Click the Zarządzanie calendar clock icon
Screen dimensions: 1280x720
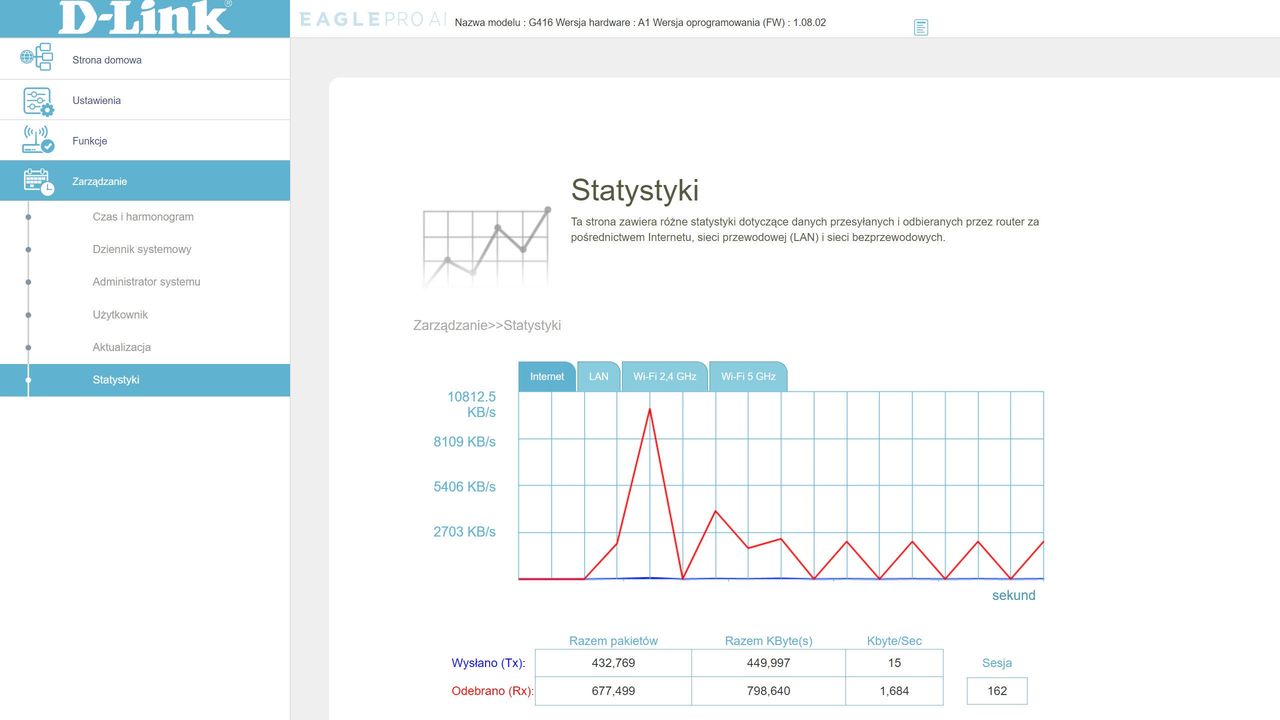point(38,181)
